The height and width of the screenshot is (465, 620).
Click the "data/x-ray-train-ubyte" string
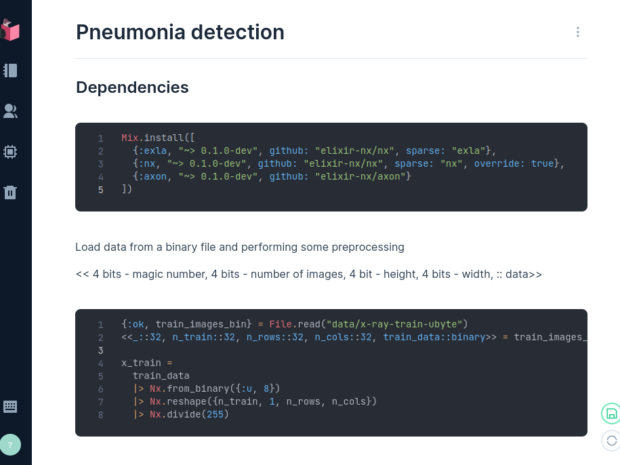point(394,324)
